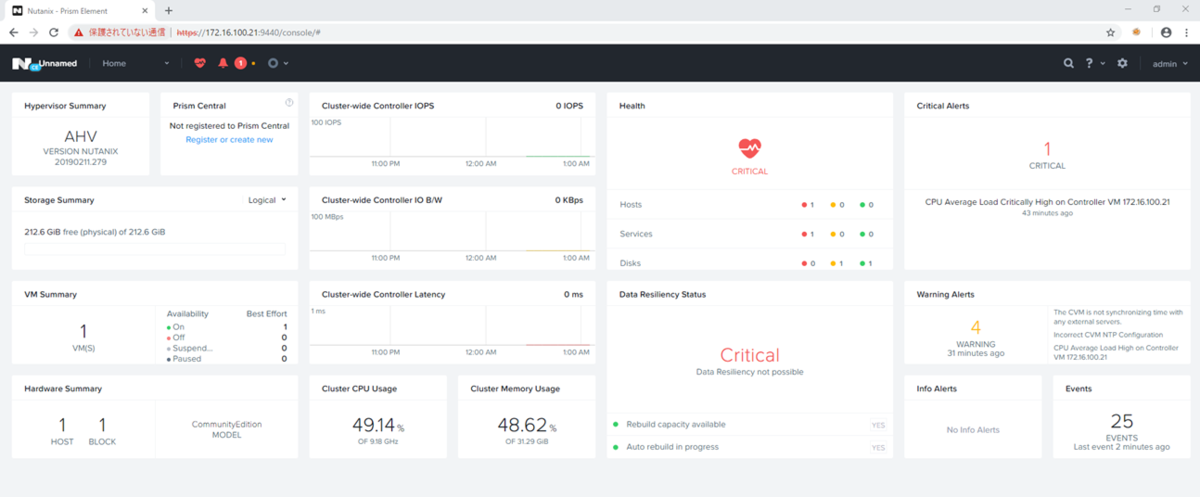Reload the page with refresh icon
This screenshot has height=497, width=1200.
pos(55,32)
